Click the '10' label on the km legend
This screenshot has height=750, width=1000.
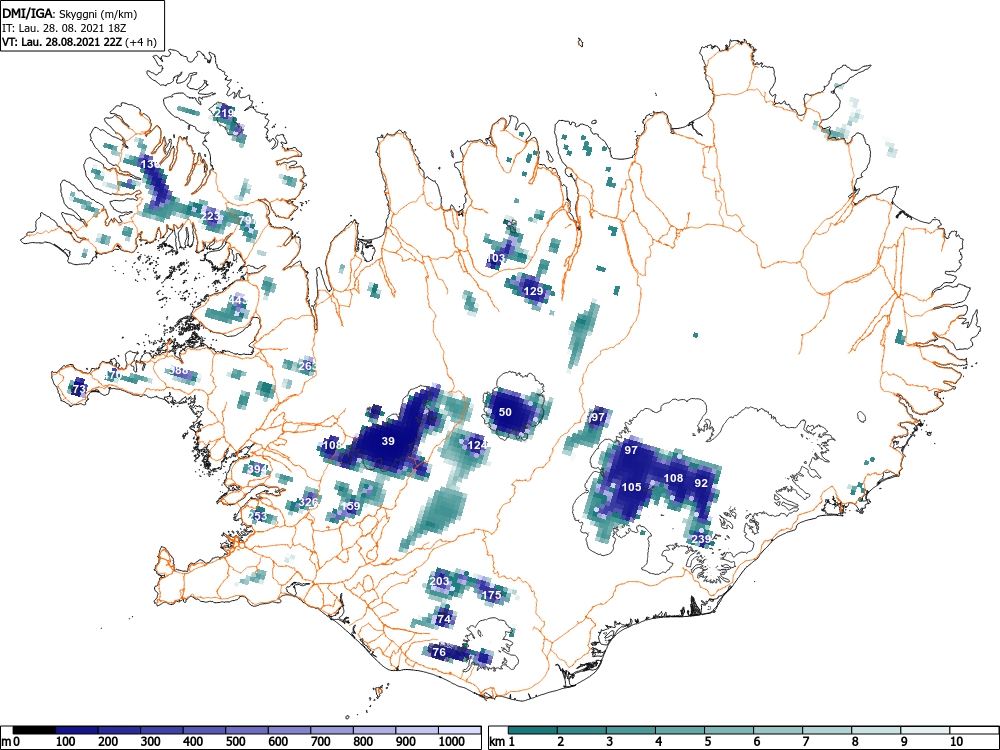coord(956,742)
